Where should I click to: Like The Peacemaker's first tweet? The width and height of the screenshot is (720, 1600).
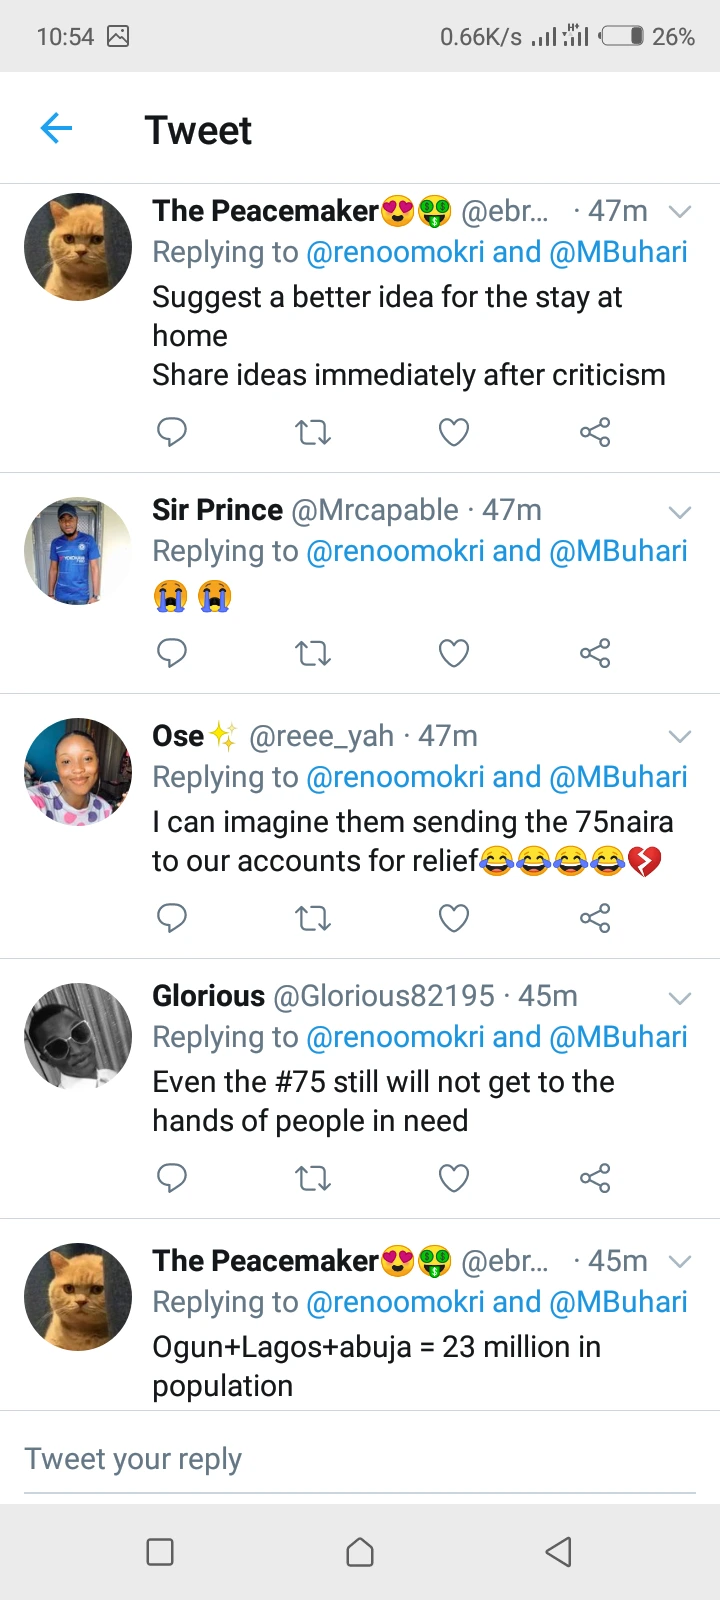[x=454, y=433]
